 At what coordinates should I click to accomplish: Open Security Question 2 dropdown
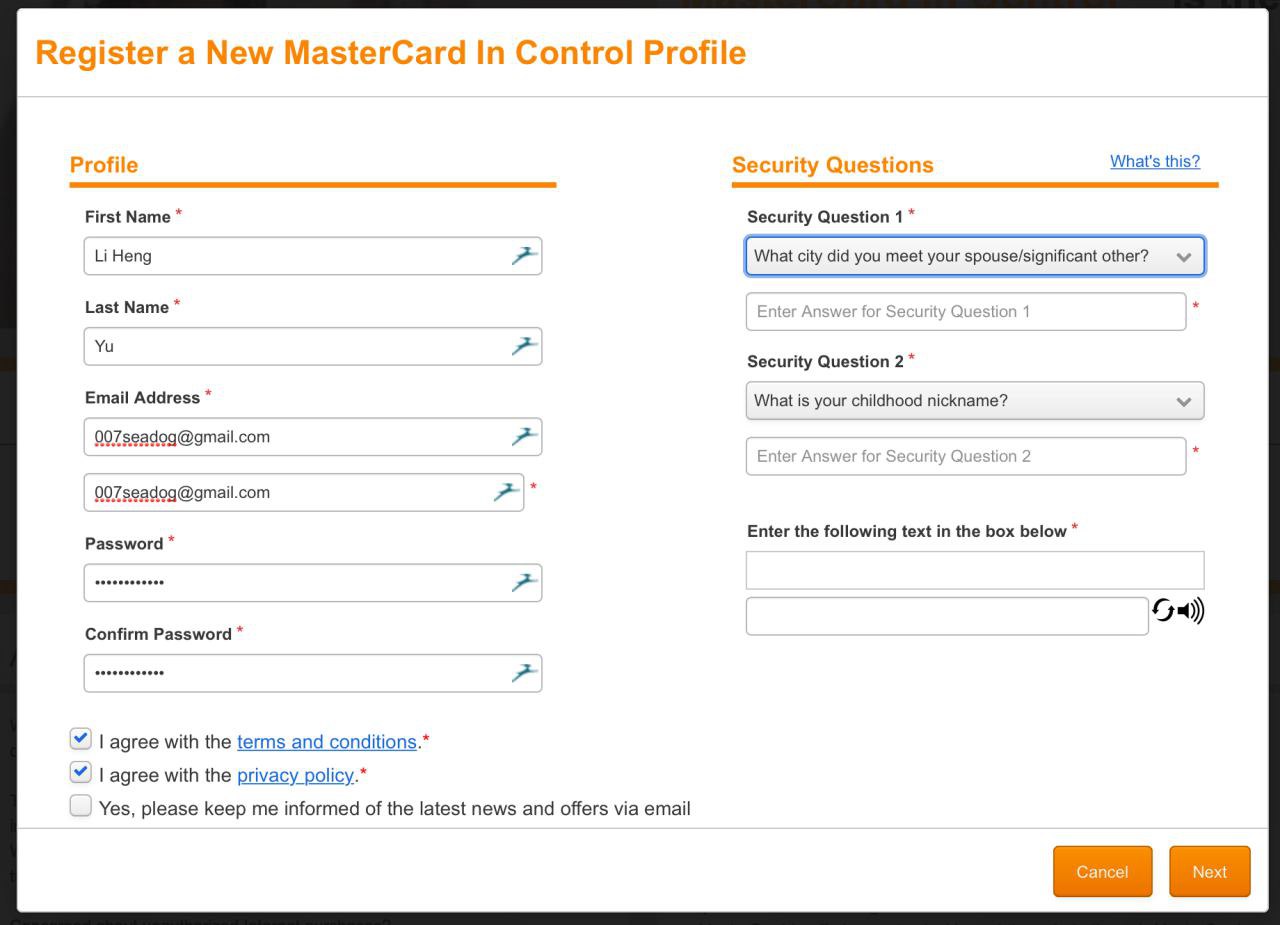(975, 401)
